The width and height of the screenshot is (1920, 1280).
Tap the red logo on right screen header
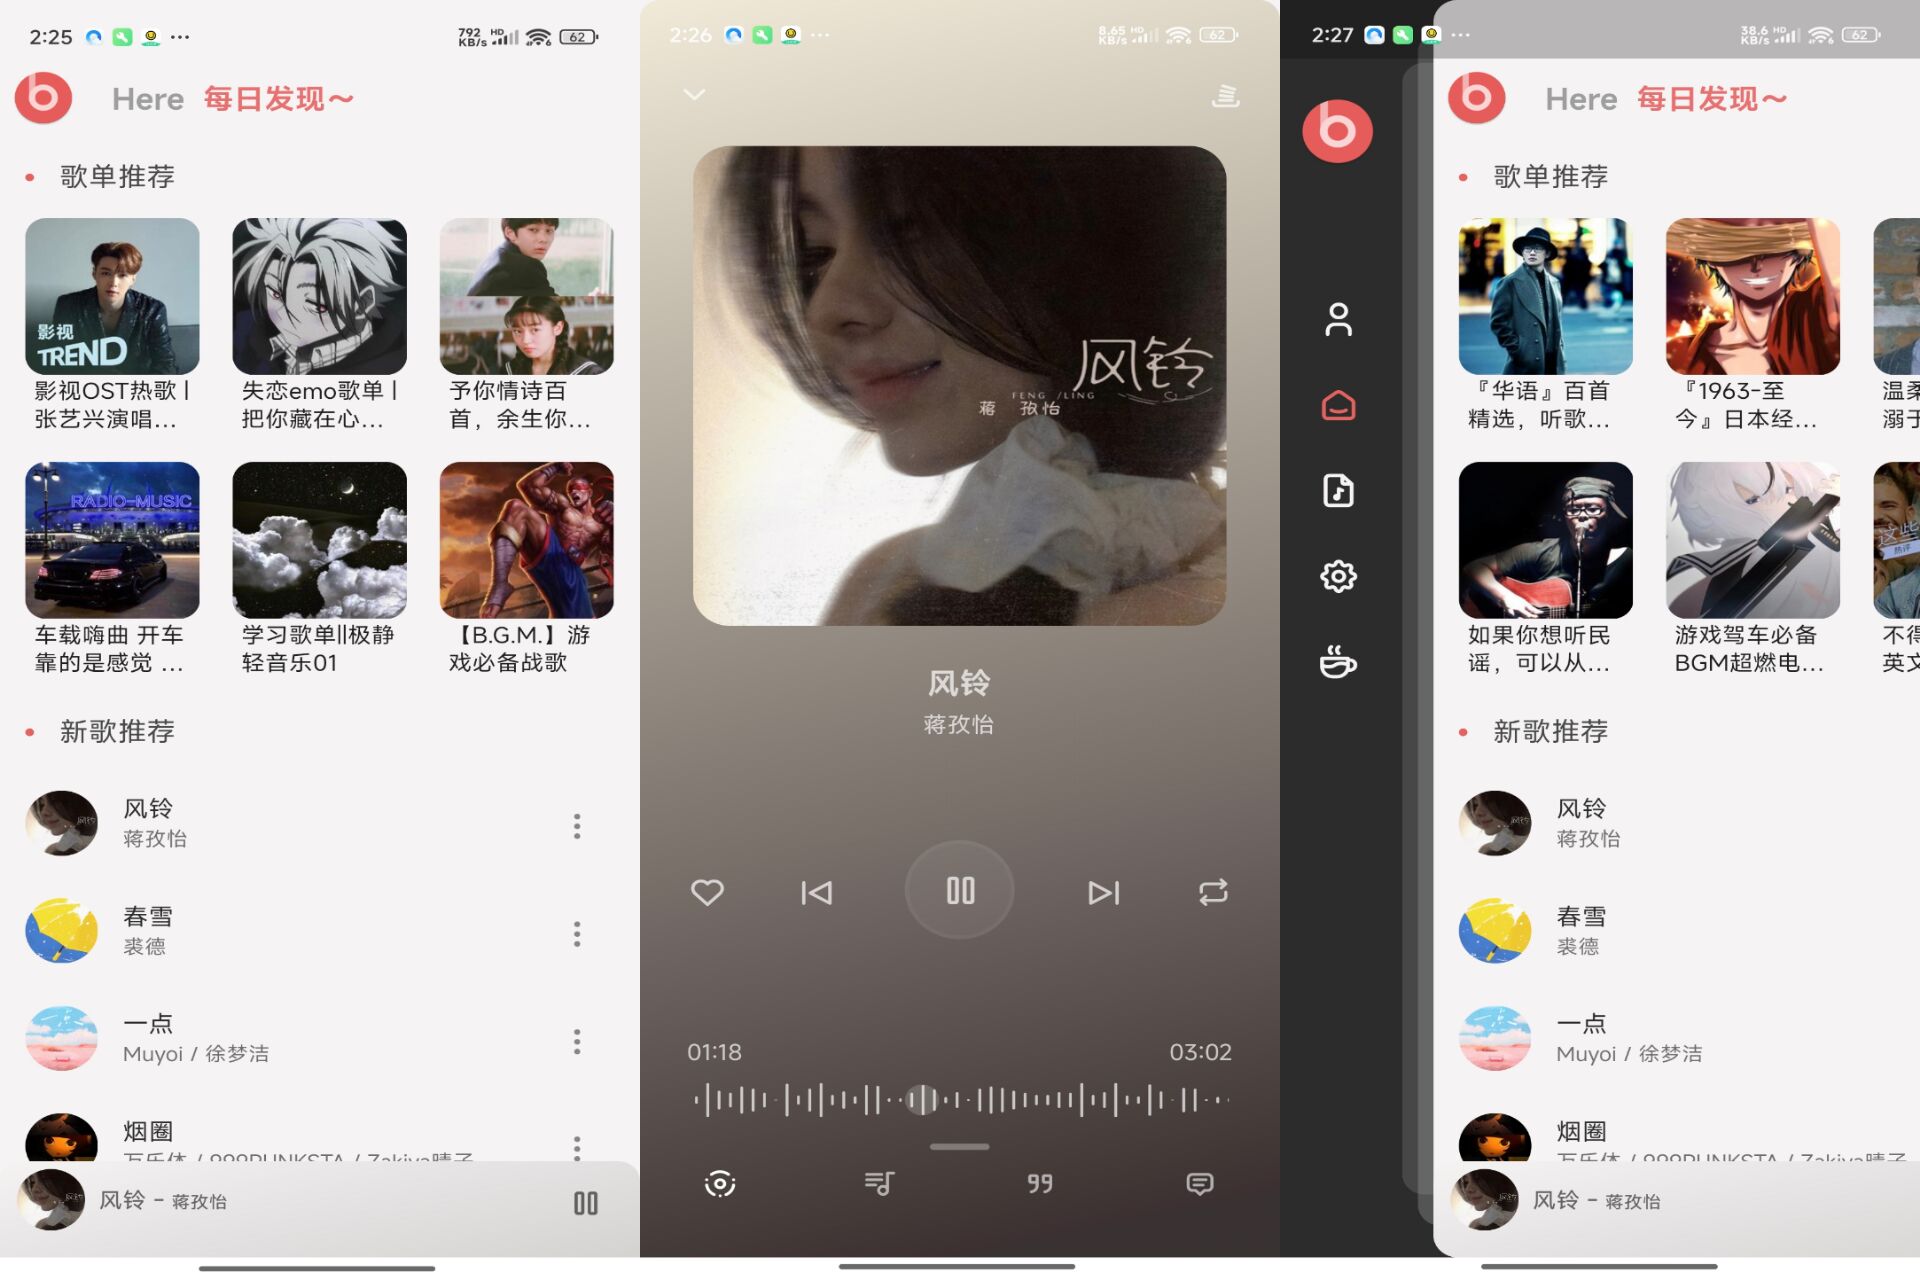pyautogui.click(x=1477, y=97)
